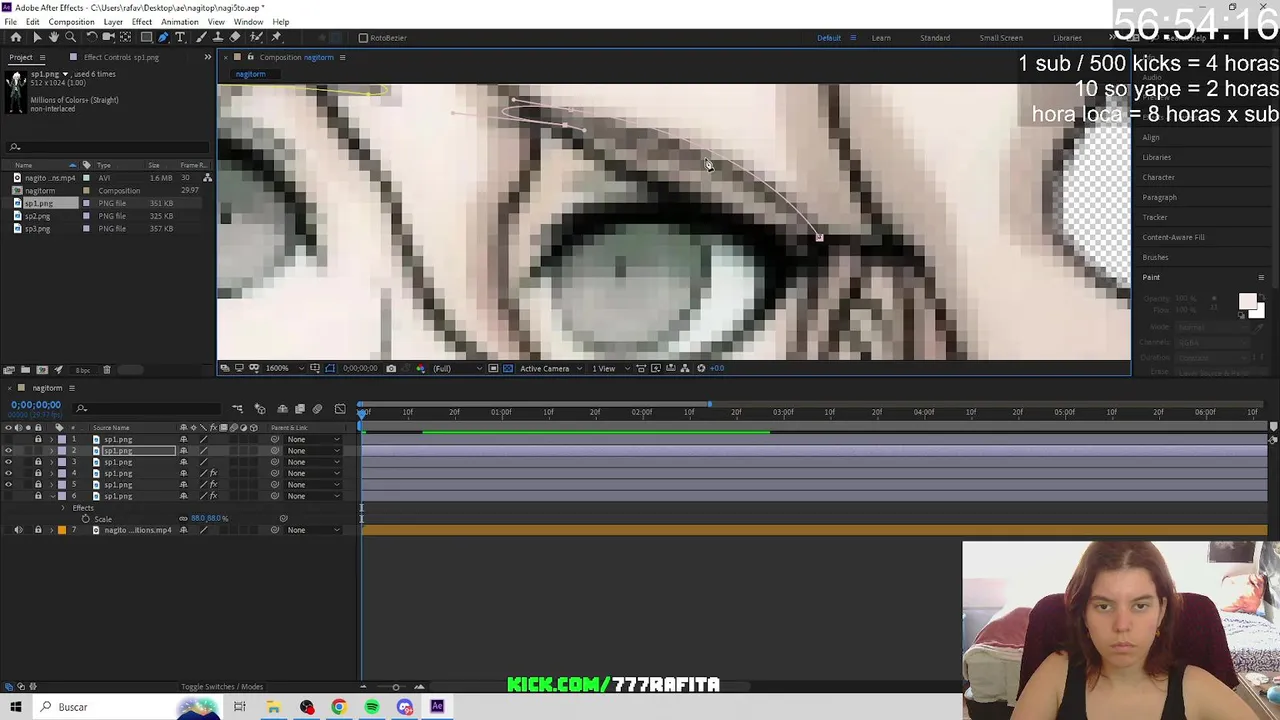Open the Layer menu

click(x=113, y=22)
